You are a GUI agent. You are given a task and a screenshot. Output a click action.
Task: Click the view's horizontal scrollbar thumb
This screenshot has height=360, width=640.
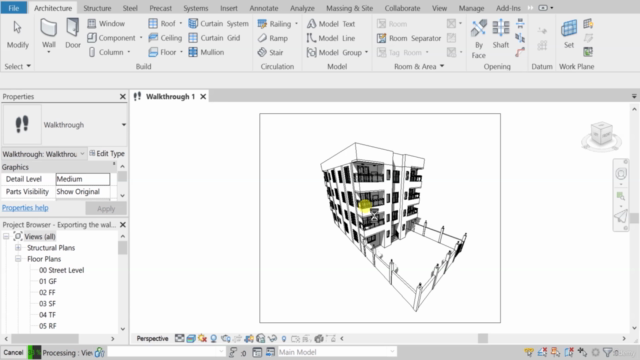[483, 338]
